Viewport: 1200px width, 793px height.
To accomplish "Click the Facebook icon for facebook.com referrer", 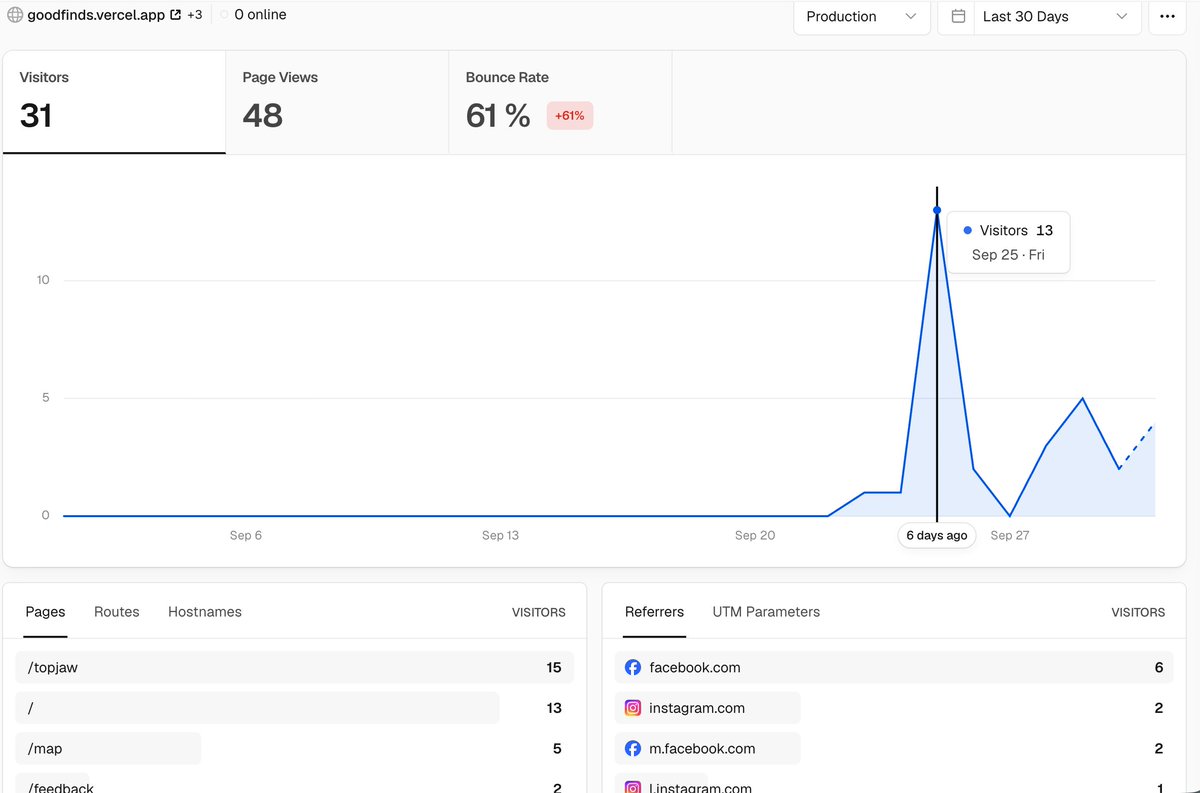I will pyautogui.click(x=633, y=667).
